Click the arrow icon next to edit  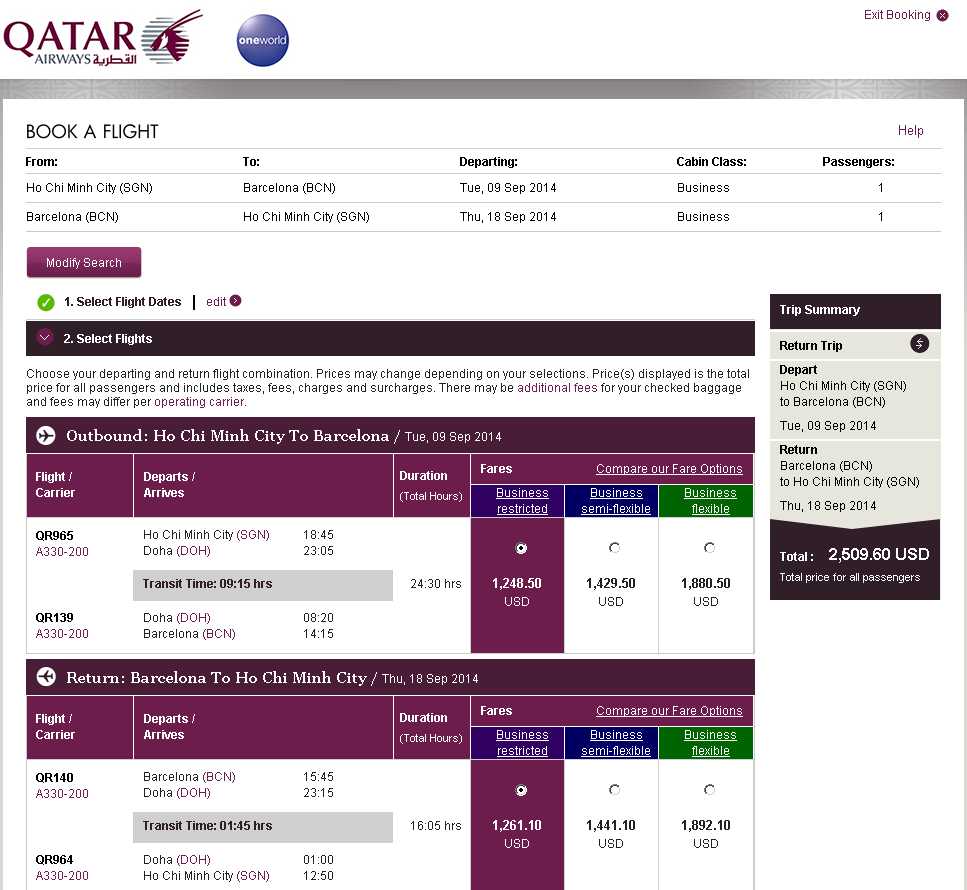click(x=236, y=301)
